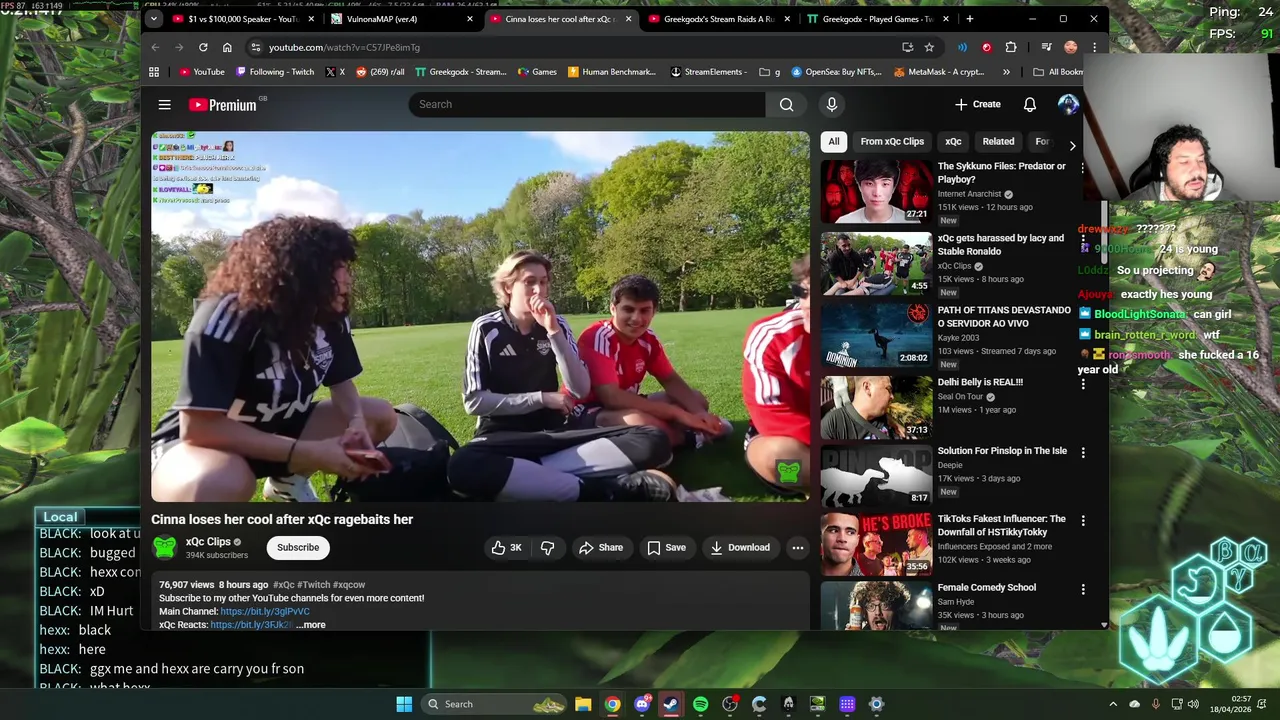Open options for TikToks Fakest Influencer video

[x=1083, y=521]
